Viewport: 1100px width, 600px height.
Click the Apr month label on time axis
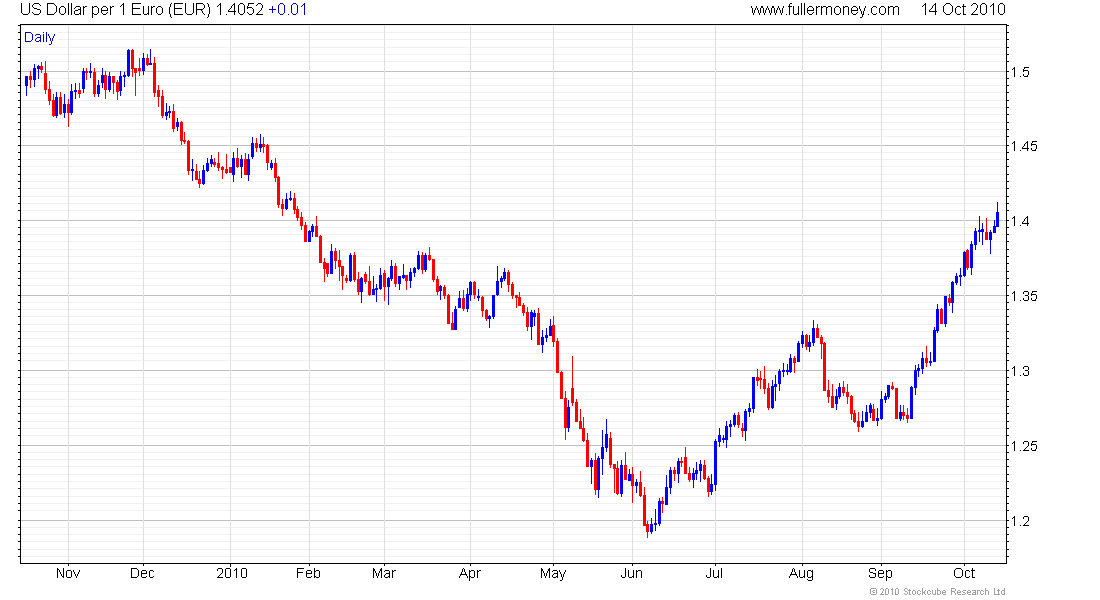pos(469,573)
